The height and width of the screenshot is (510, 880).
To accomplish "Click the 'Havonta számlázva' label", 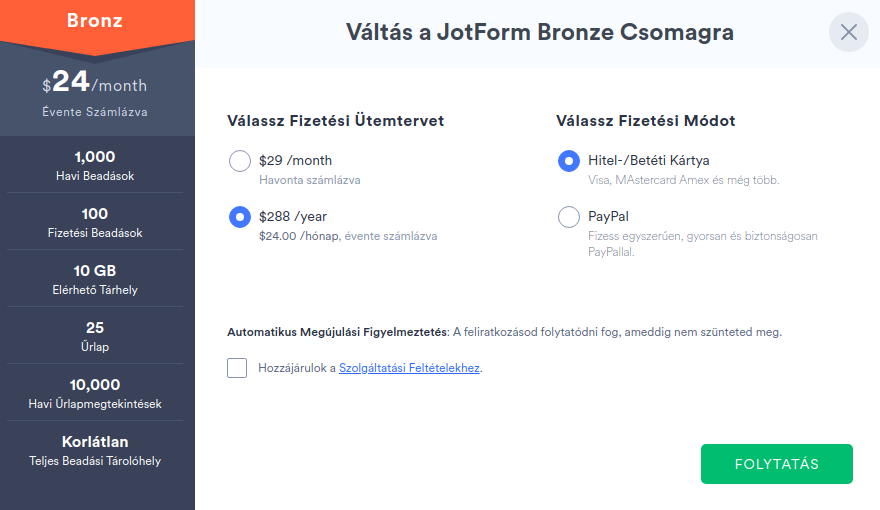I will click(309, 181).
